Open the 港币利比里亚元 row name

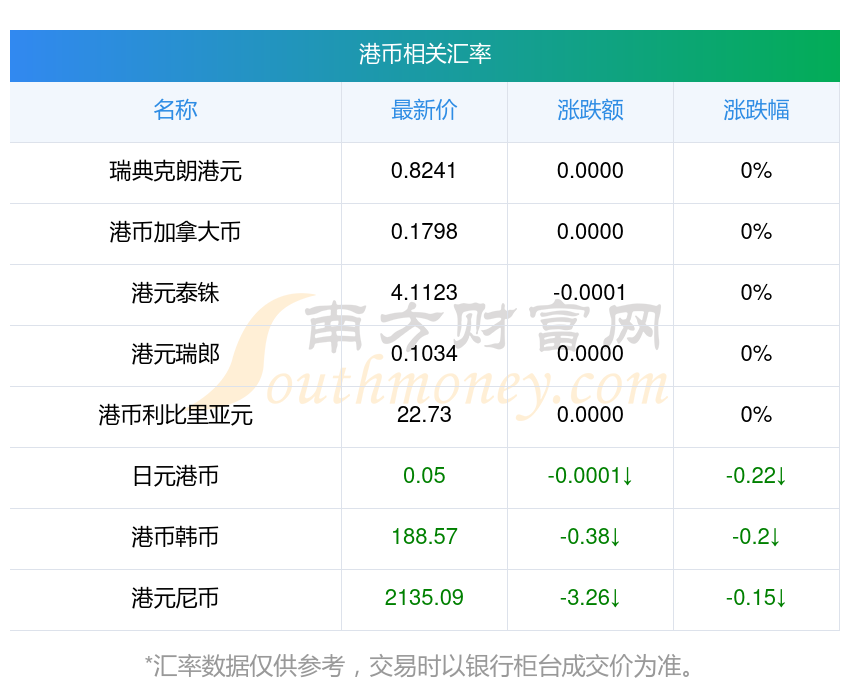coord(175,415)
